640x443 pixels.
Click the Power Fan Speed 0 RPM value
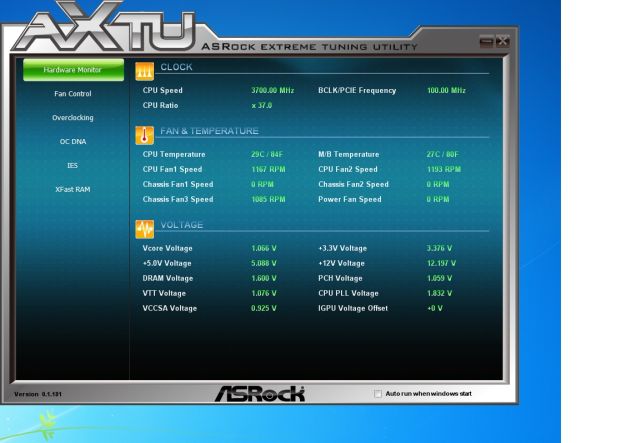click(x=438, y=200)
